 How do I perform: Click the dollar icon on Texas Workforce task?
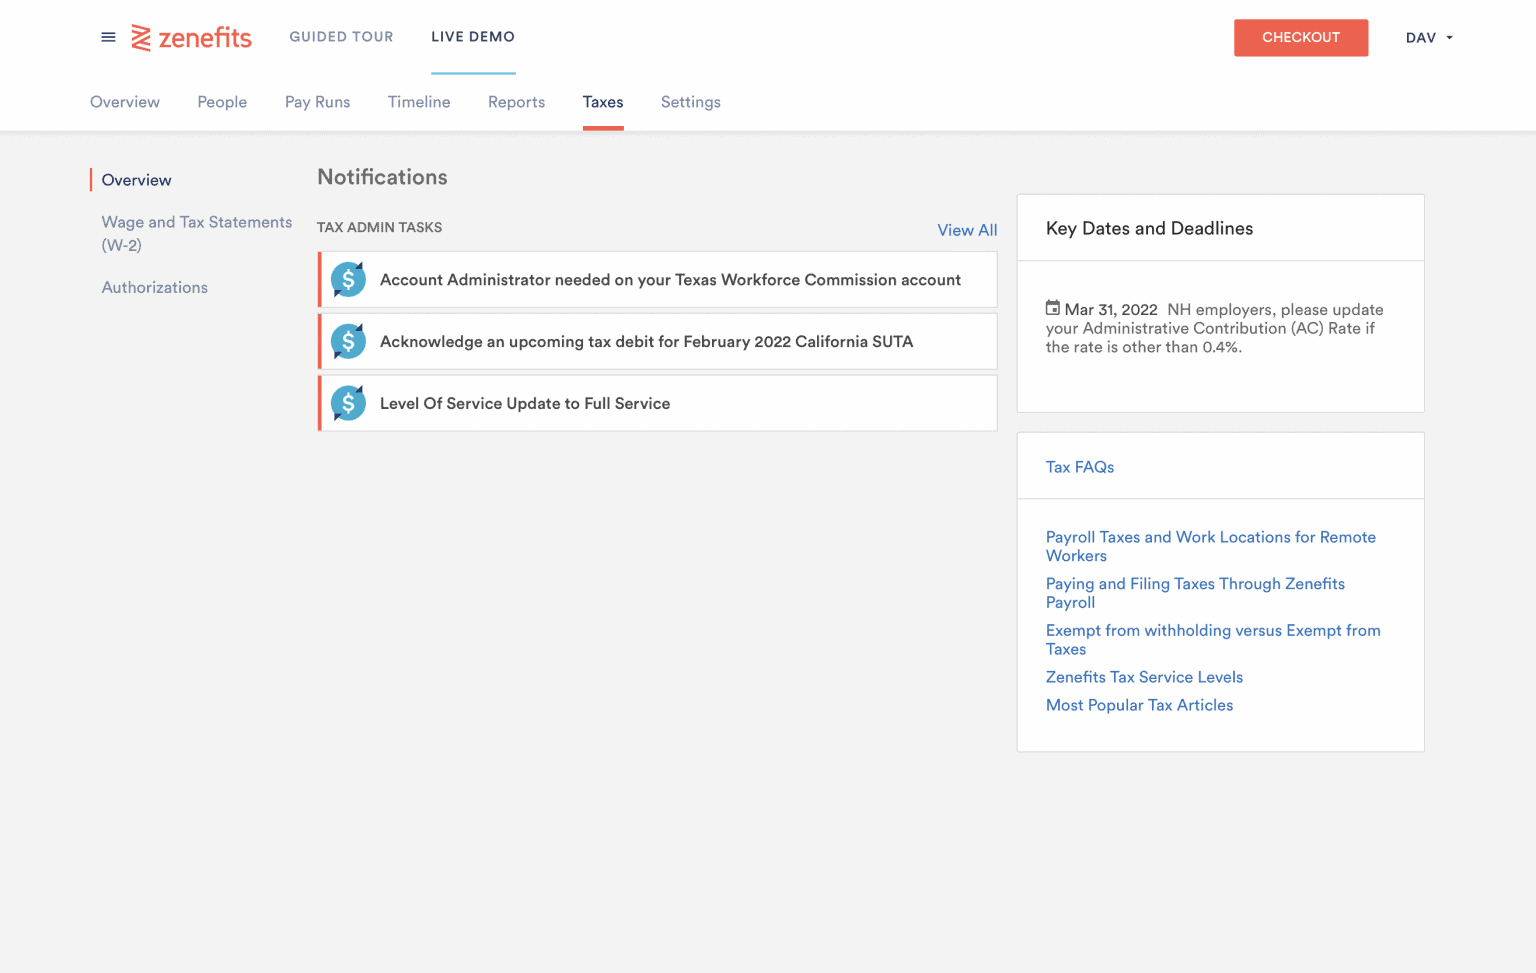click(348, 279)
